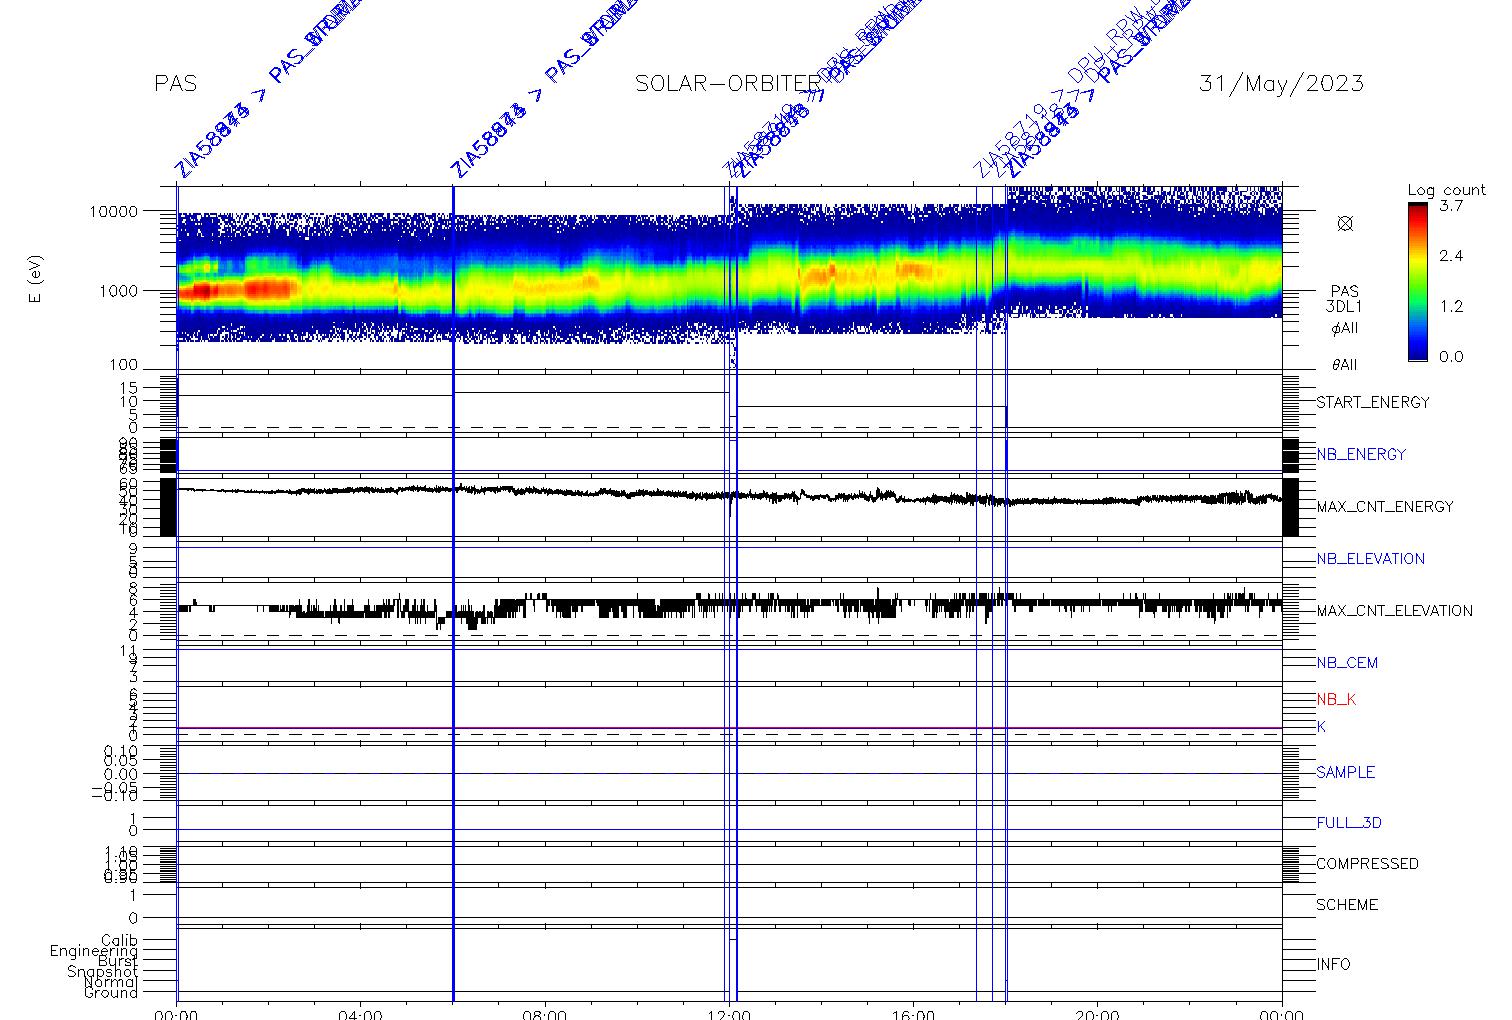1512x1020 pixels.
Task: Select the 1.2 value on the color scale
Action: (x=1451, y=306)
